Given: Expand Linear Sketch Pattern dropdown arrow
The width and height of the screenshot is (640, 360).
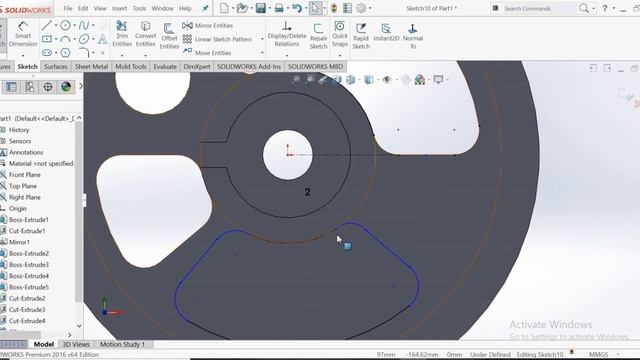Looking at the screenshot, I should 262,39.
